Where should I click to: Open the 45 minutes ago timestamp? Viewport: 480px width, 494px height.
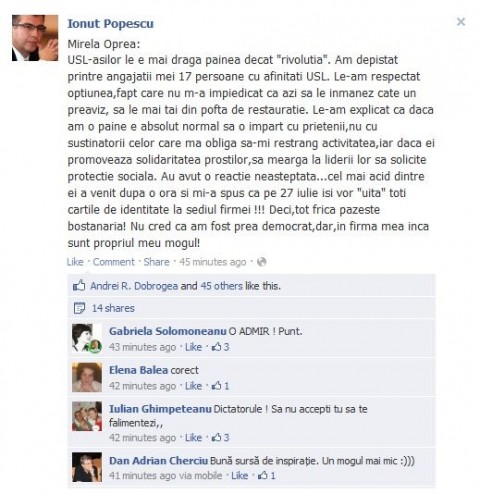[x=213, y=262]
